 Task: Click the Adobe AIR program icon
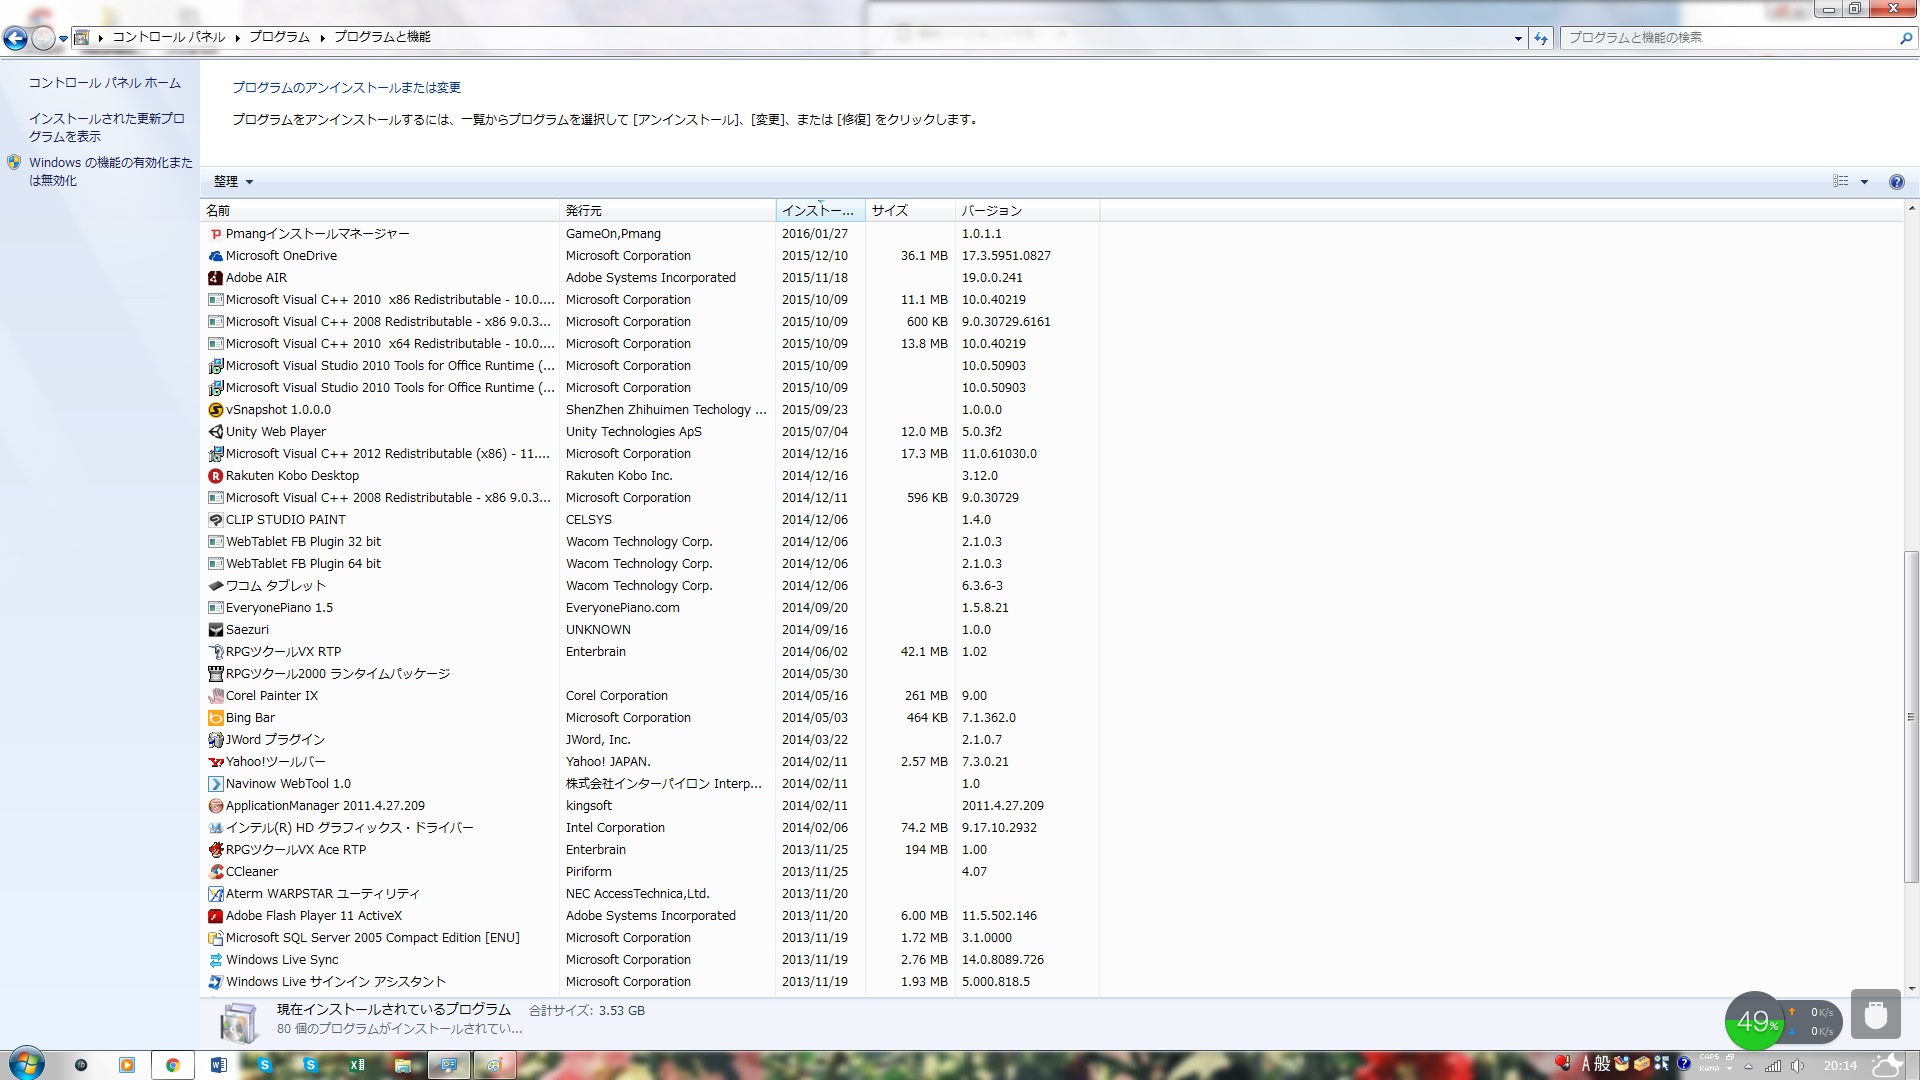(215, 278)
